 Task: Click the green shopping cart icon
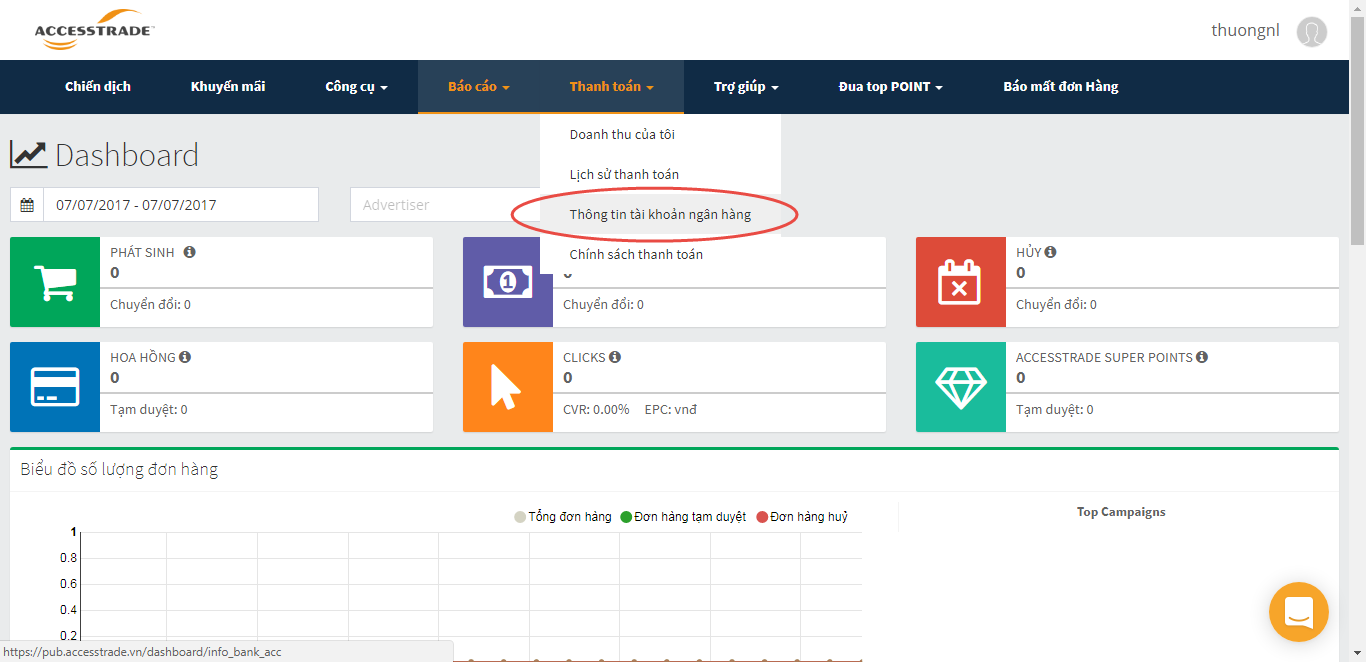[55, 282]
